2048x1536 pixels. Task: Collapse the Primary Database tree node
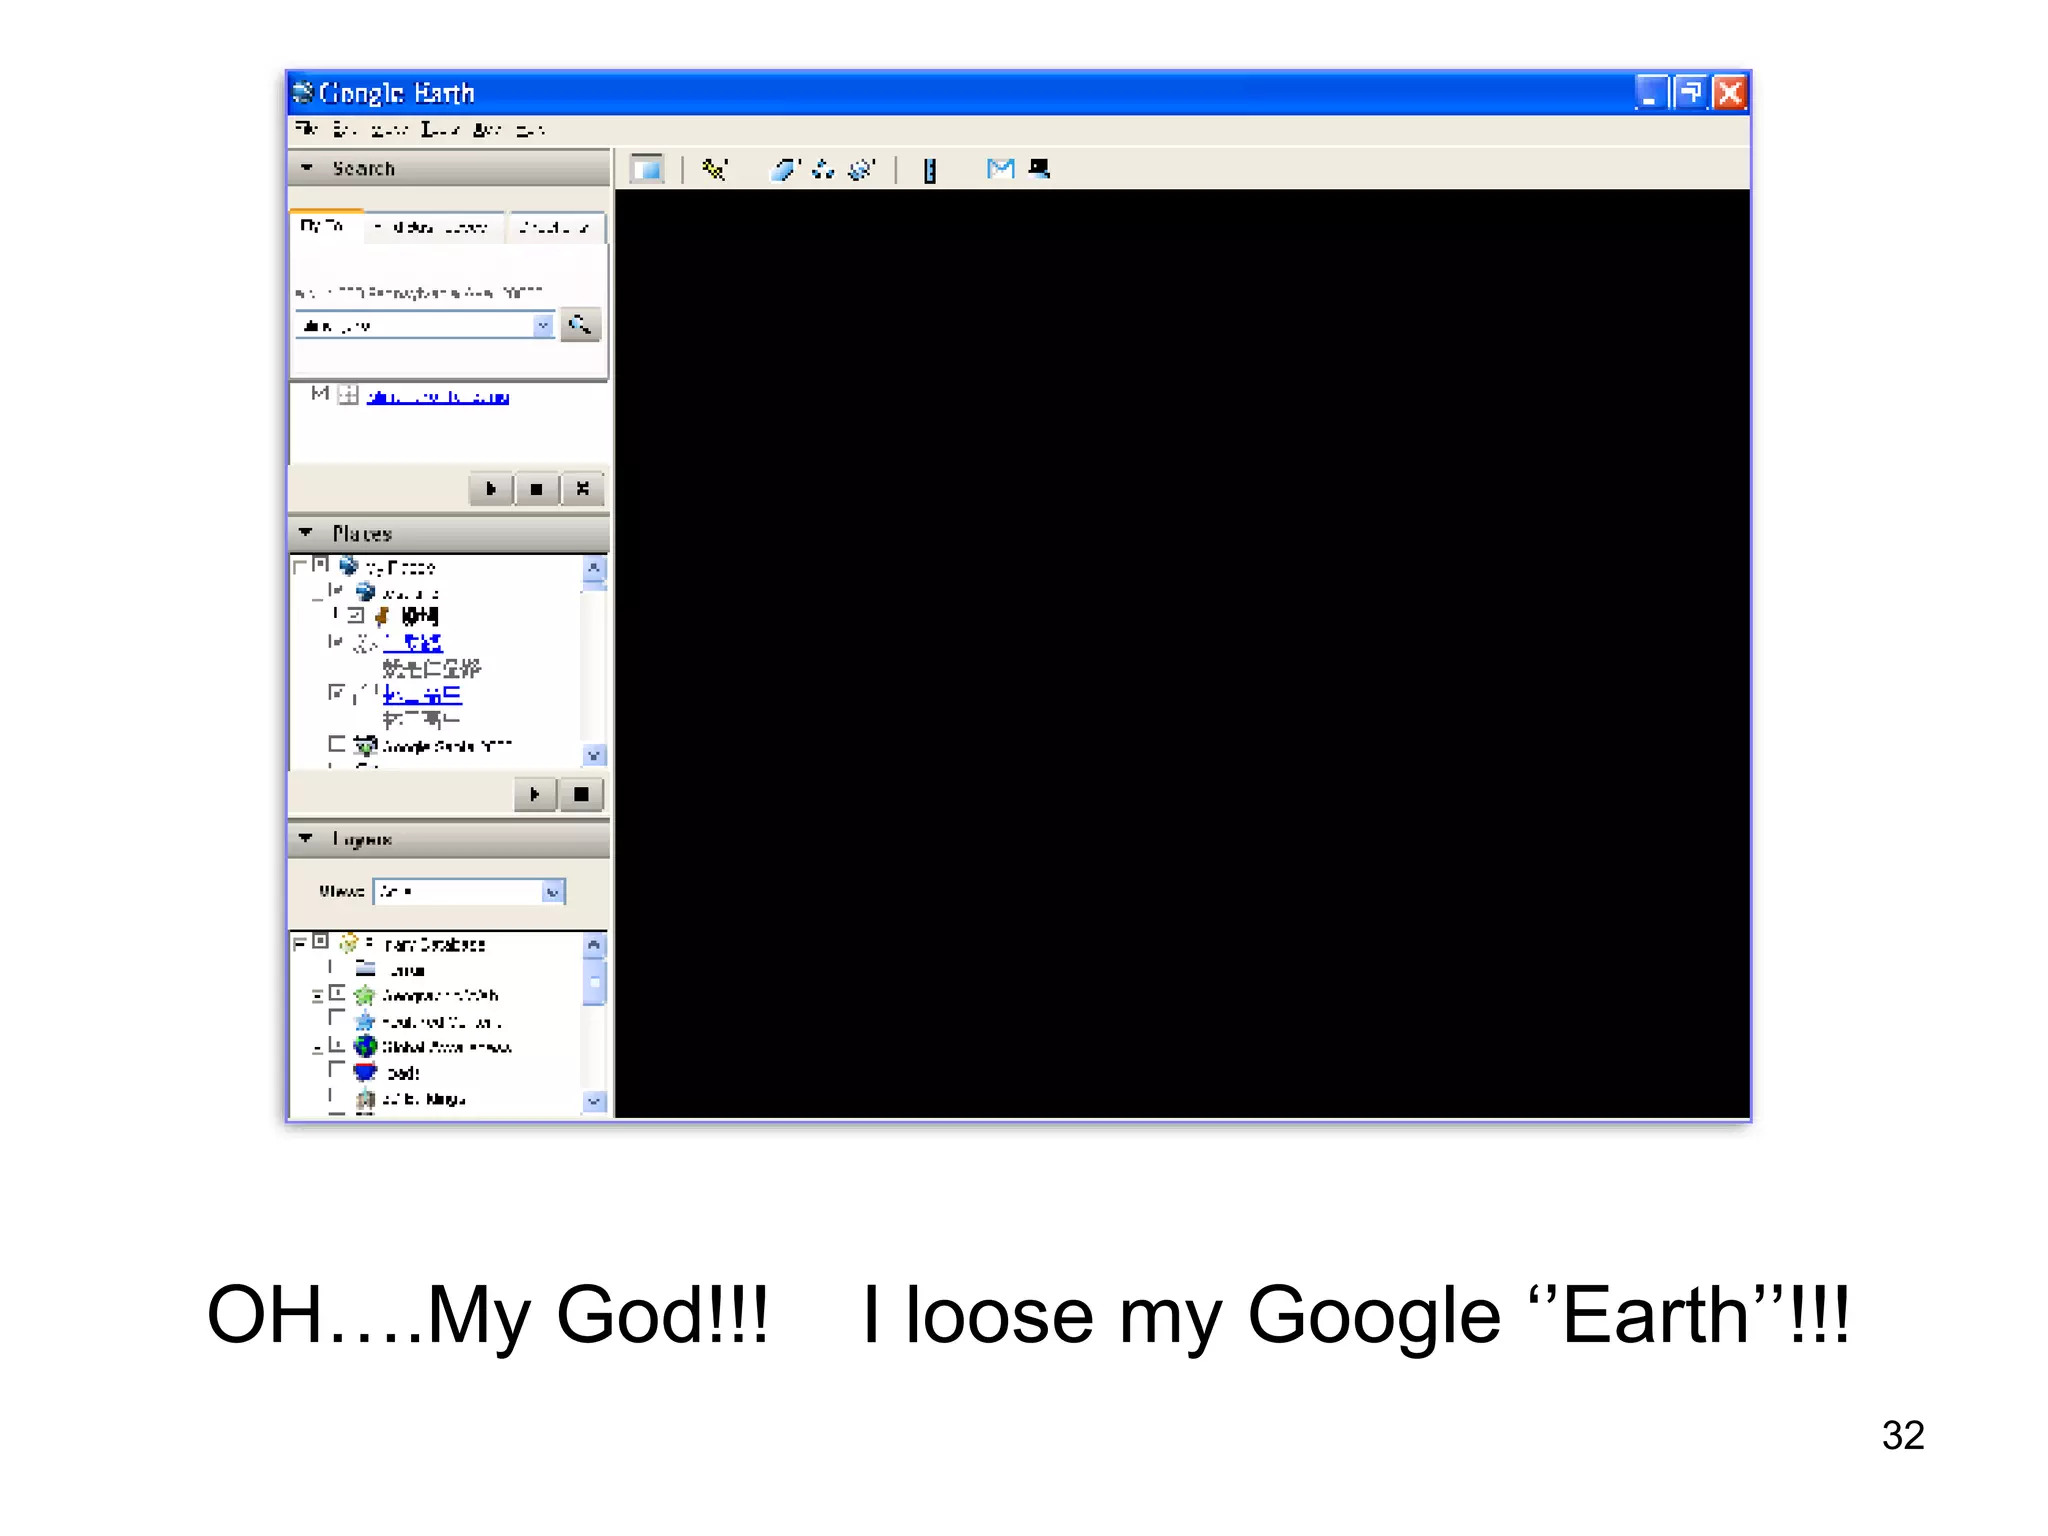[x=299, y=943]
